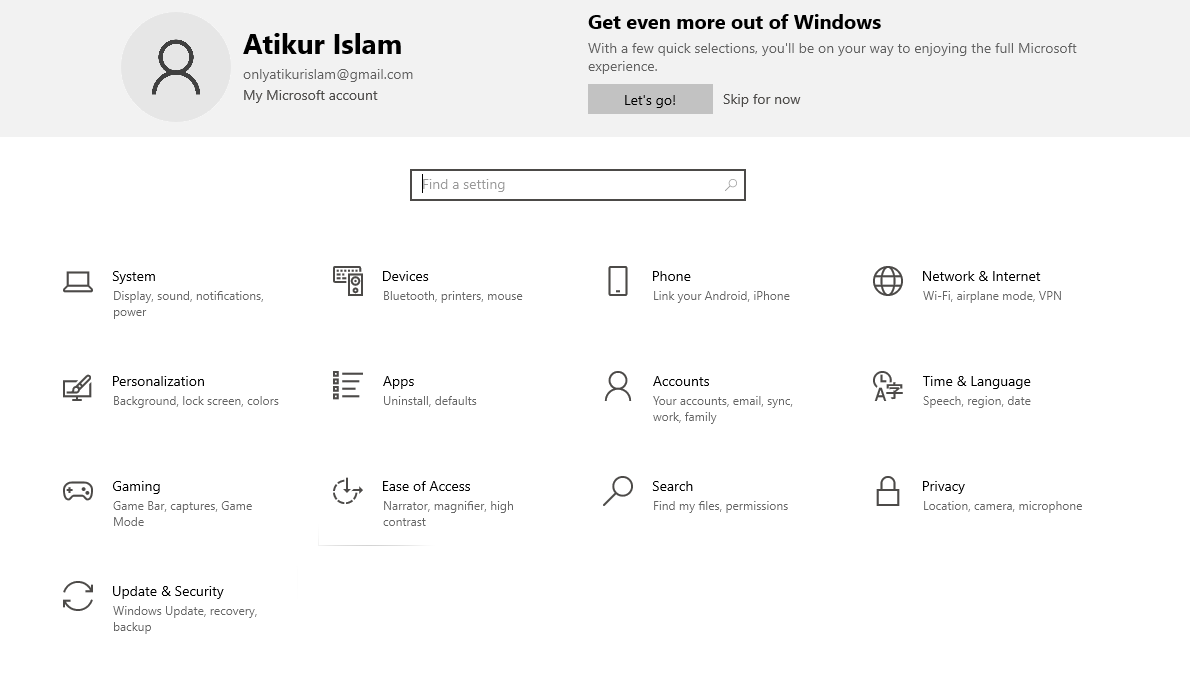Select Skip for now
This screenshot has width=1190, height=691.
(x=761, y=99)
